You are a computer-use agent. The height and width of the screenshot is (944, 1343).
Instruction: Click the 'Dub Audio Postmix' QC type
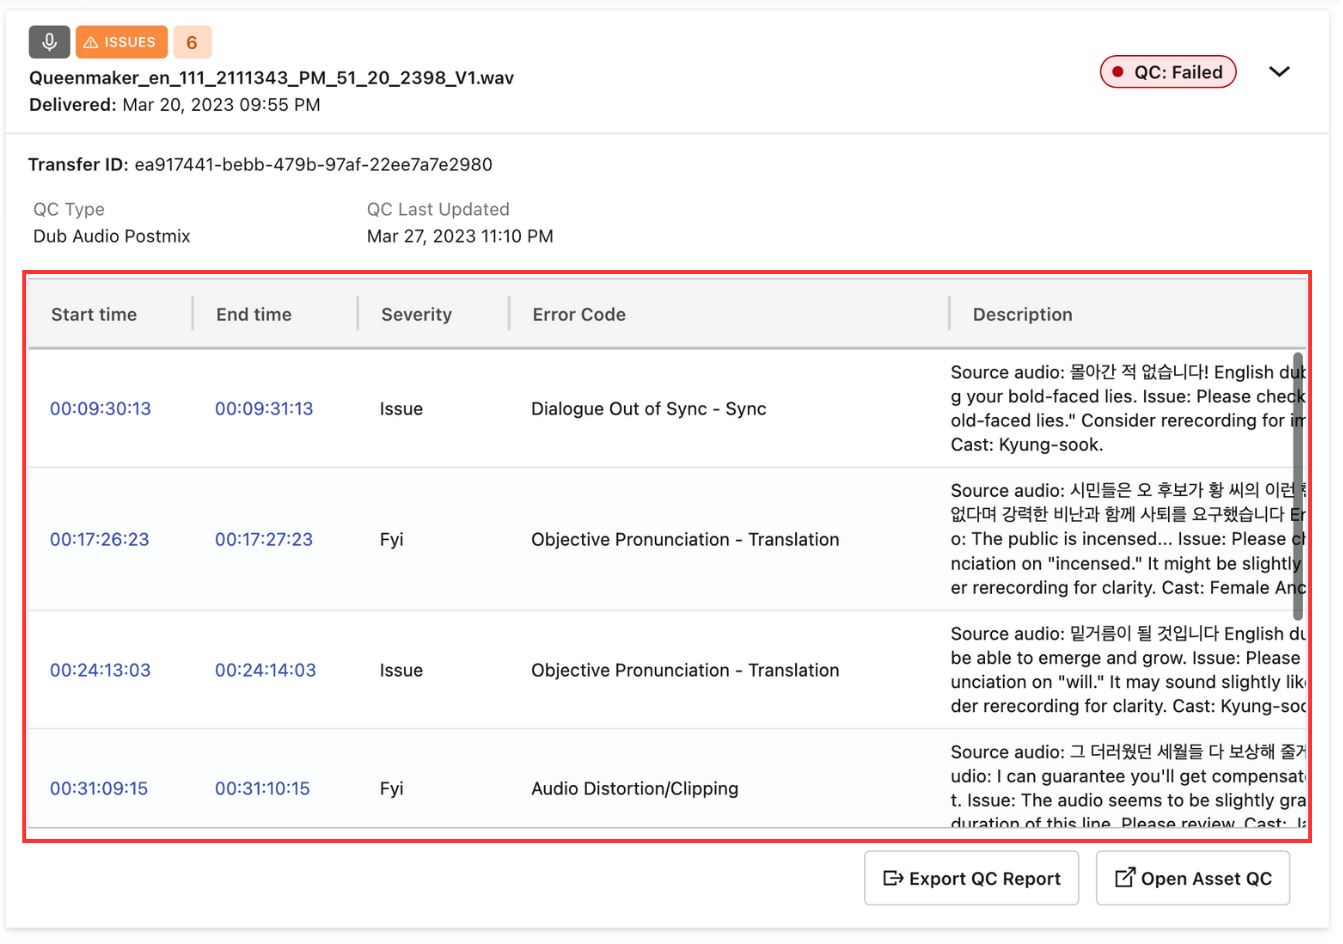112,236
